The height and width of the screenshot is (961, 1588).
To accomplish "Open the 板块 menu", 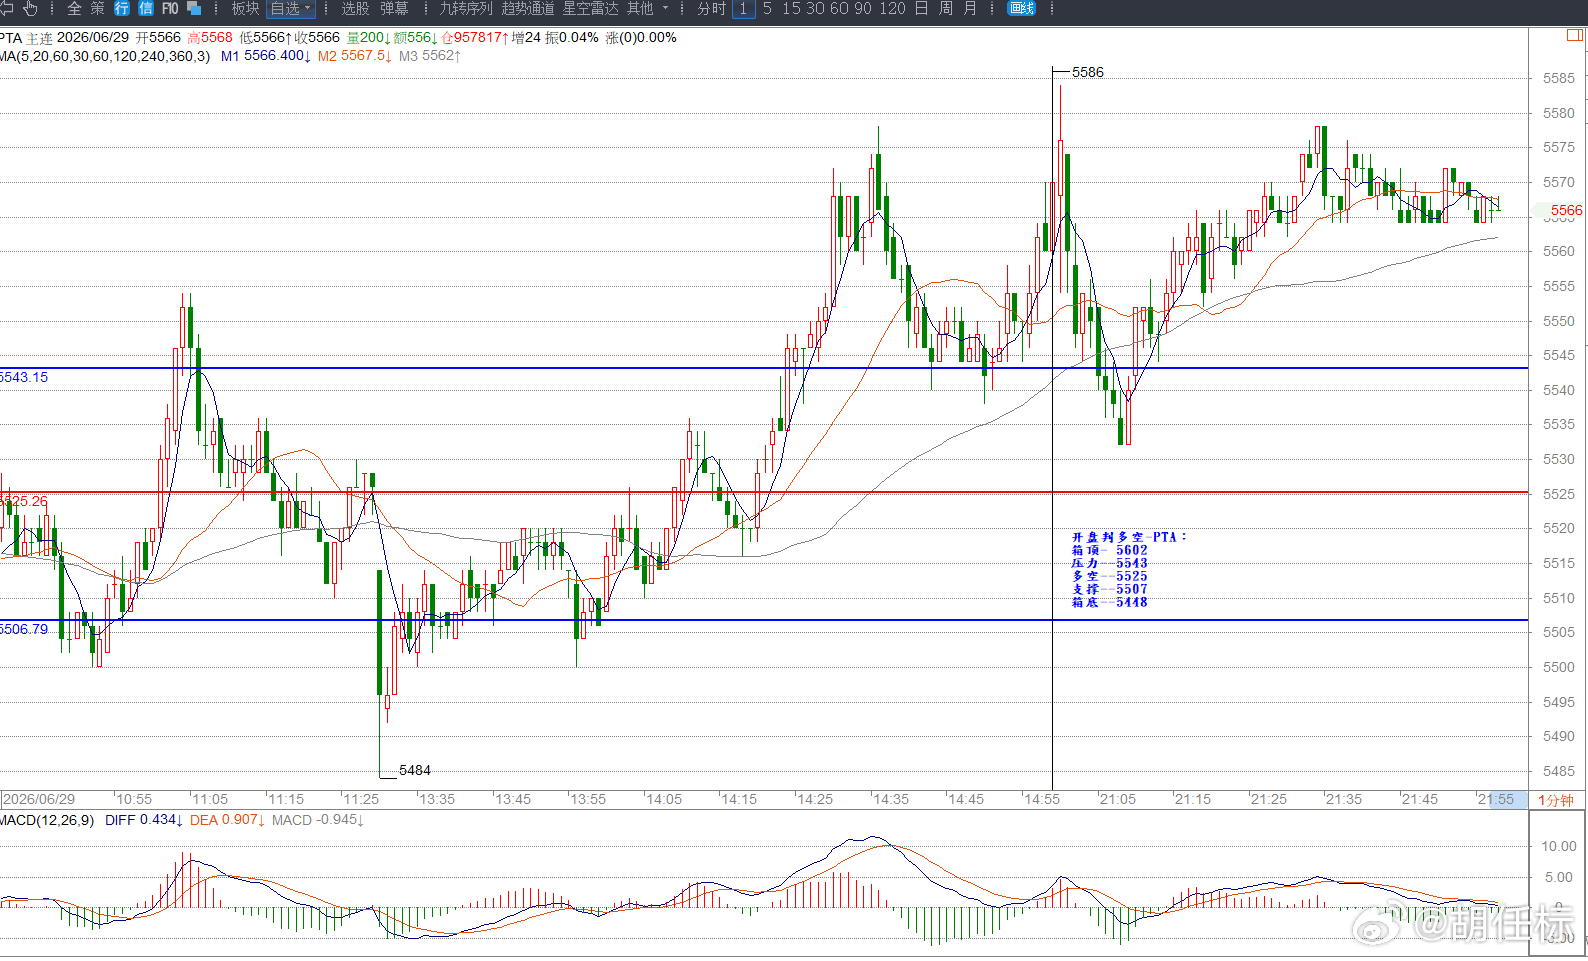I will pyautogui.click(x=245, y=9).
